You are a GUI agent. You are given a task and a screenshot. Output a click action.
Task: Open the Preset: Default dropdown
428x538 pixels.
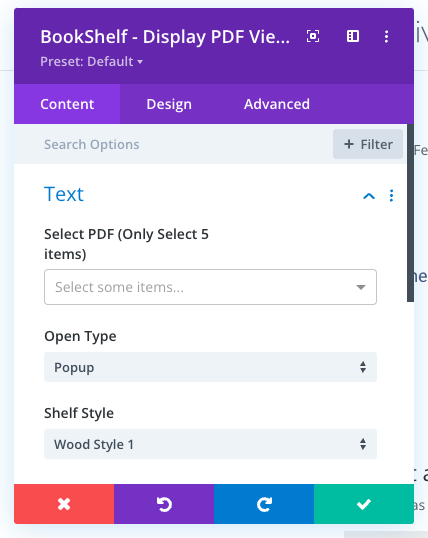[92, 62]
